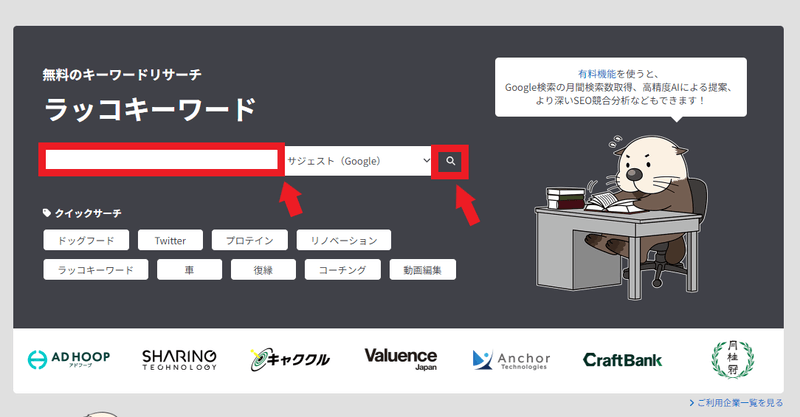Focus the keyword search input field
This screenshot has width=800, height=417.
(162, 160)
